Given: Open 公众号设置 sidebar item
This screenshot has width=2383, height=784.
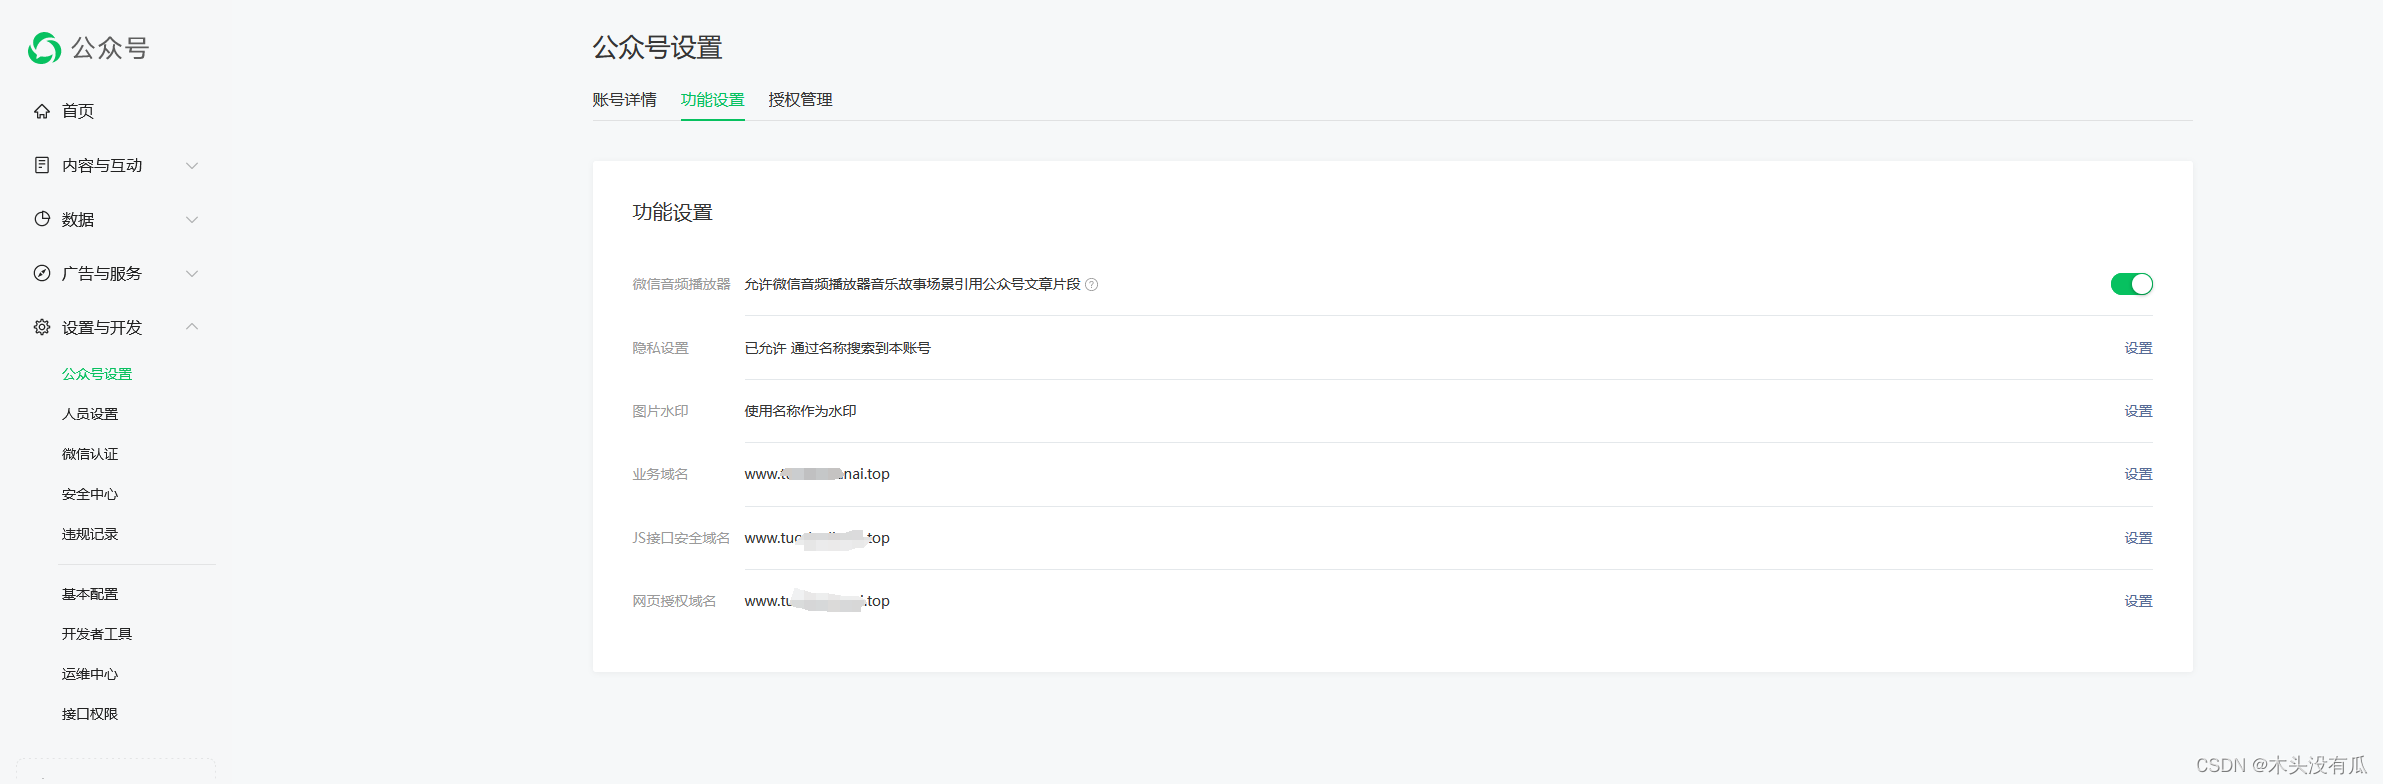Looking at the screenshot, I should tap(97, 374).
